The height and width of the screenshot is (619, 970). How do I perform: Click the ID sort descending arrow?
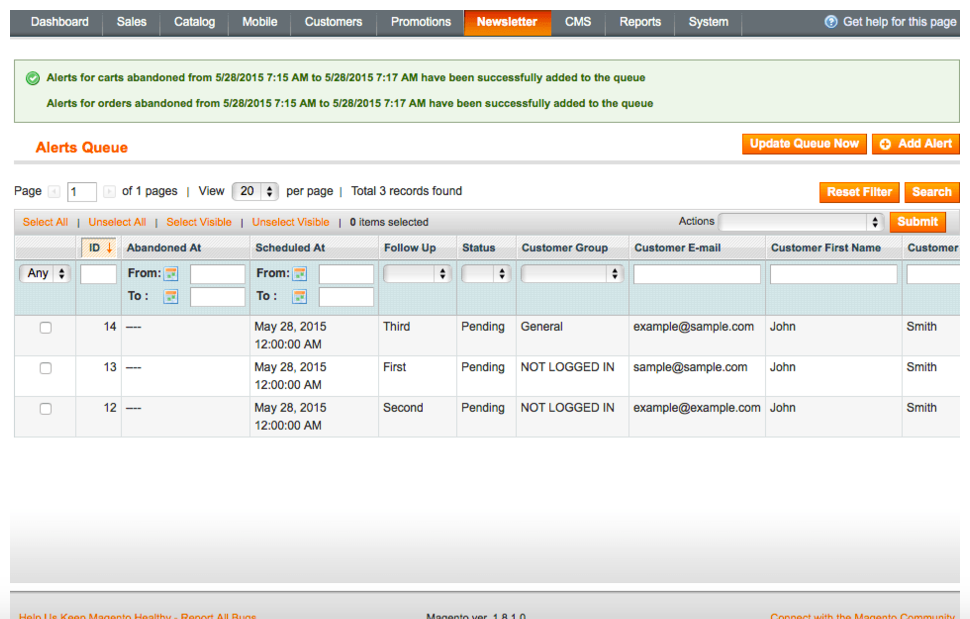(x=109, y=248)
